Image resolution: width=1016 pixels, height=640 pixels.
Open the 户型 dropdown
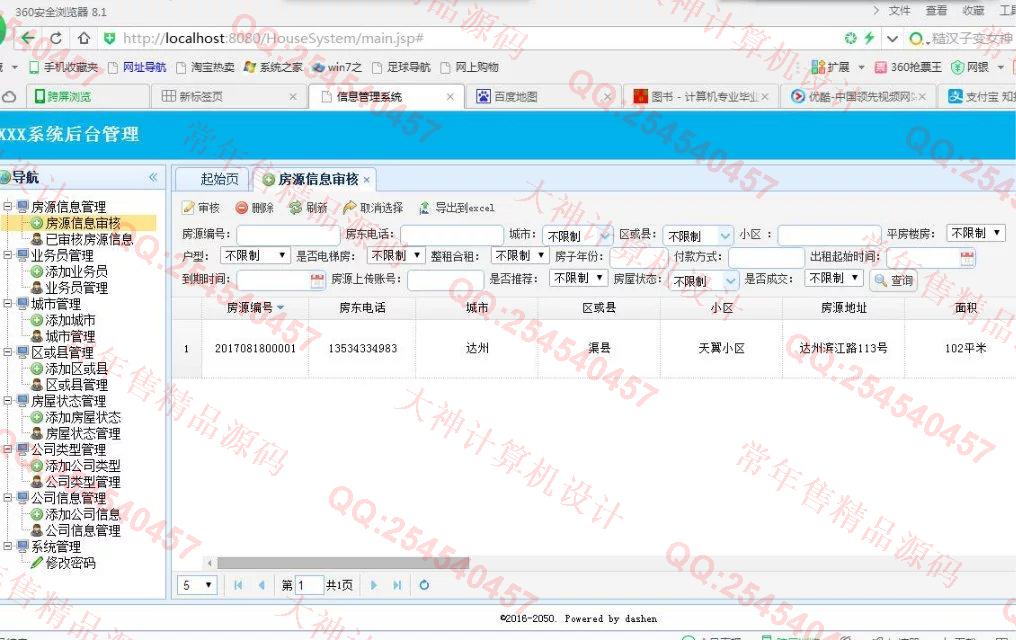pyautogui.click(x=255, y=256)
